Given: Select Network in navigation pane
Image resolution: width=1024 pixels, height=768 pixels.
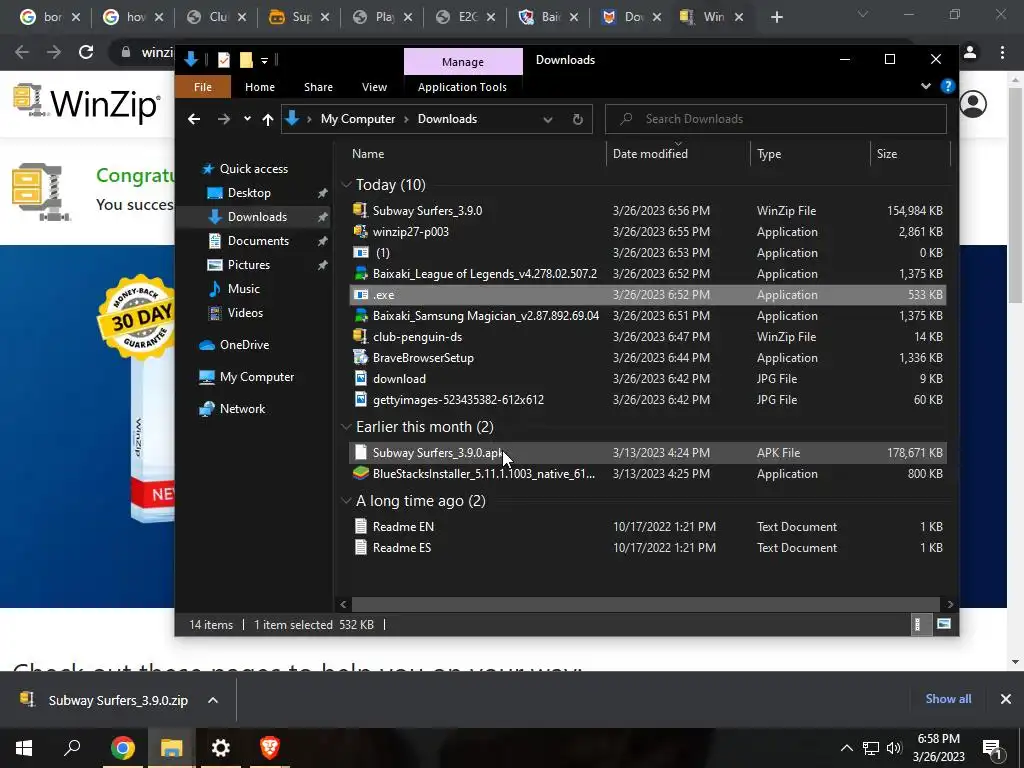Looking at the screenshot, I should [x=242, y=409].
